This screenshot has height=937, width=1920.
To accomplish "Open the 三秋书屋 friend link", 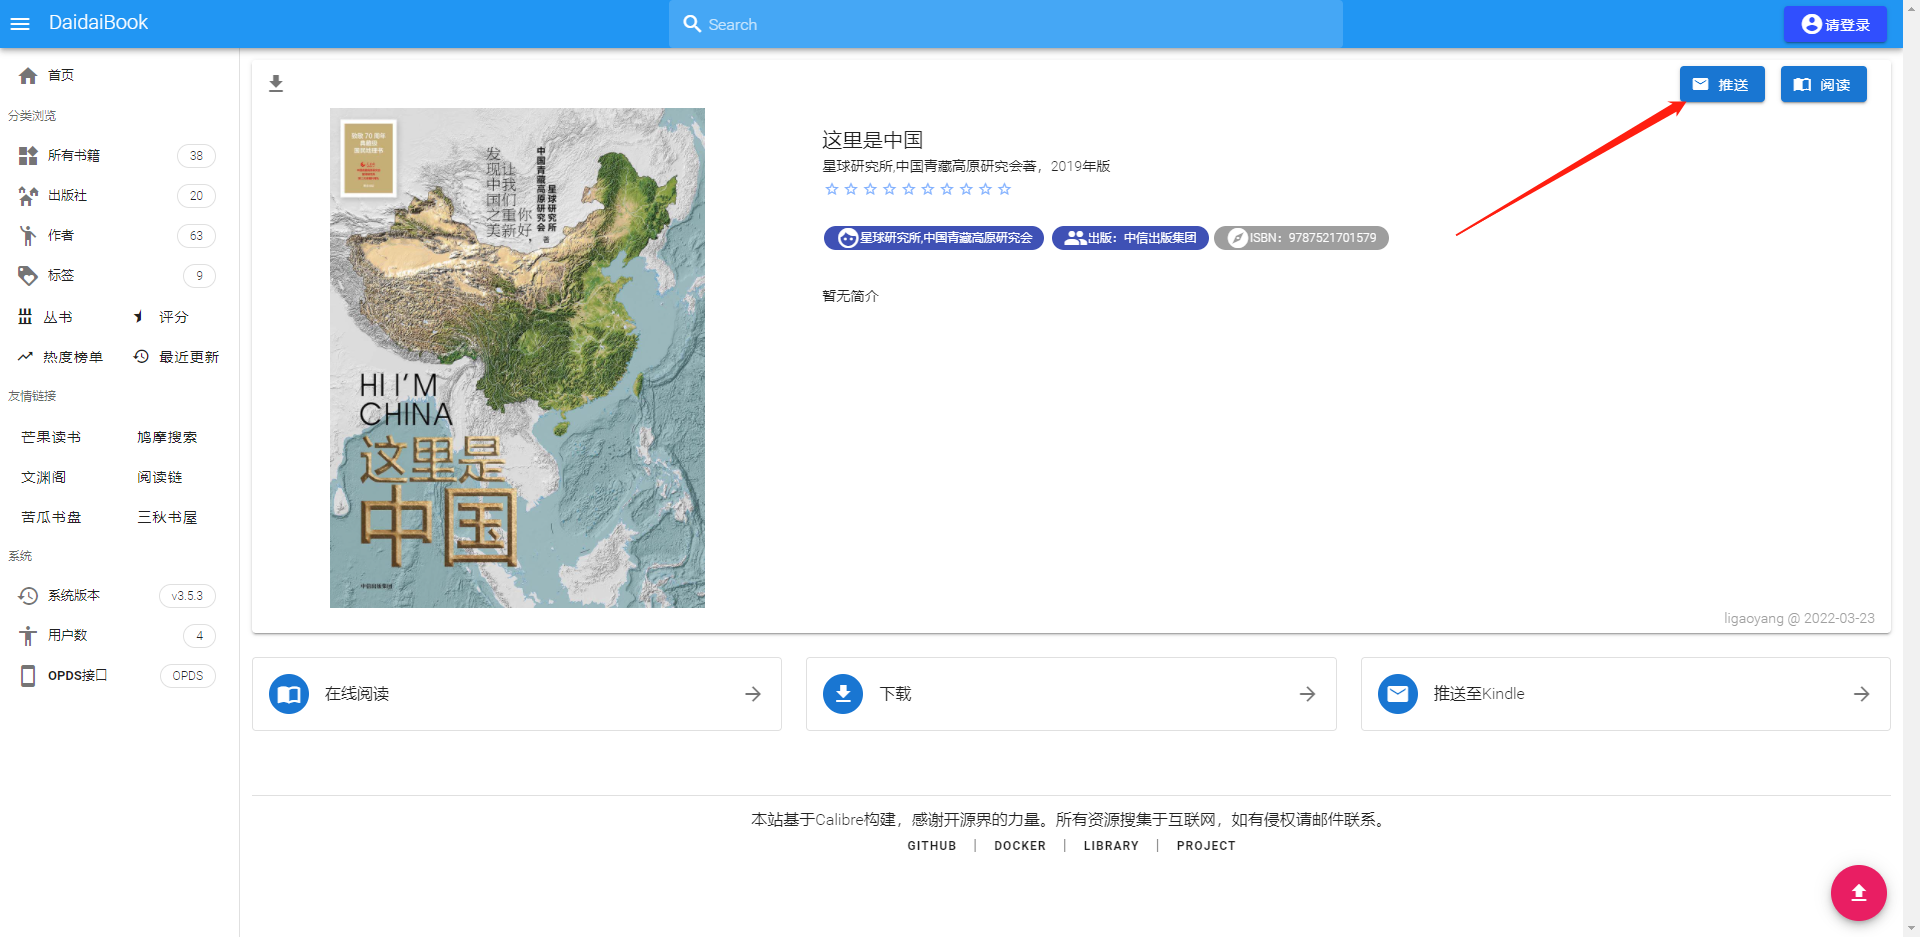I will [167, 517].
